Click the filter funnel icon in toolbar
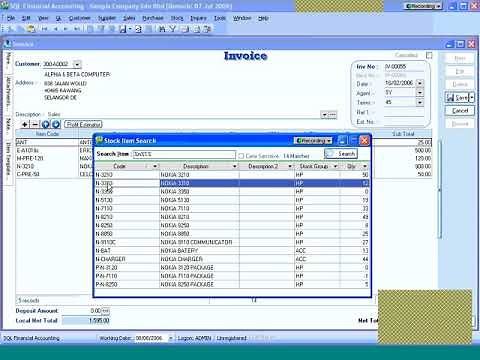This screenshot has width=480, height=360. 172,29
